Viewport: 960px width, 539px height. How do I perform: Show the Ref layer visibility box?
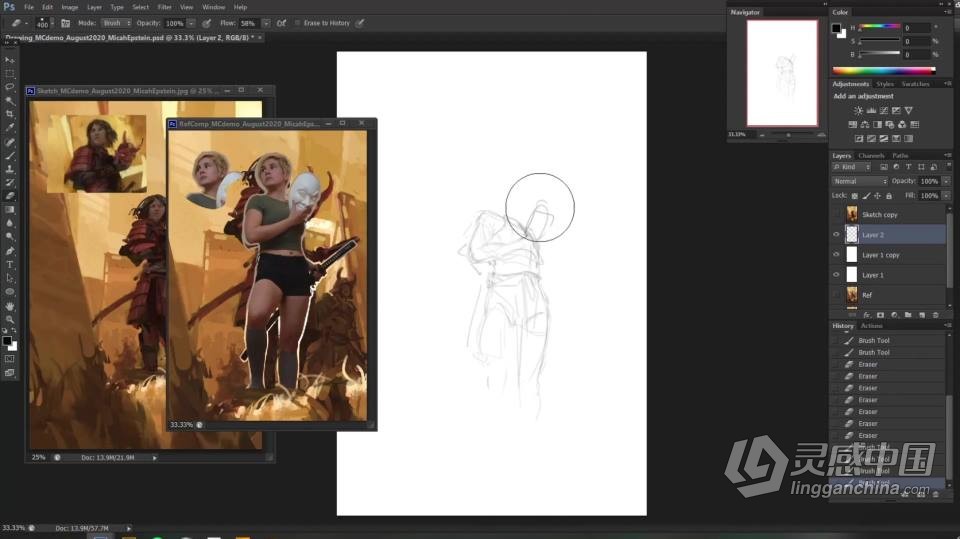click(836, 295)
